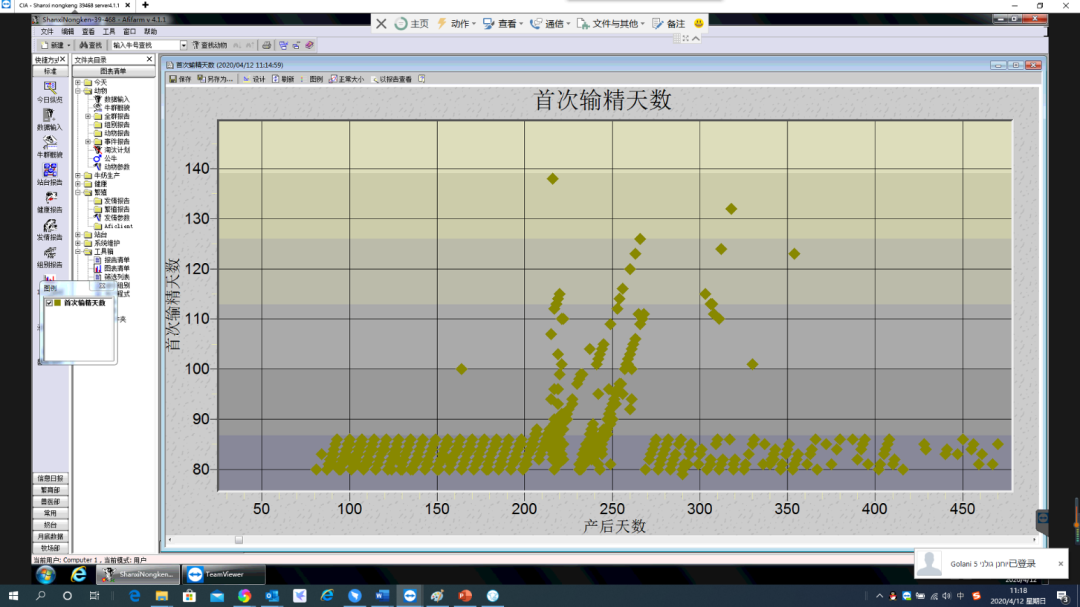Open the 工具 menu
Viewport: 1080px width, 607px height.
pyautogui.click(x=109, y=32)
